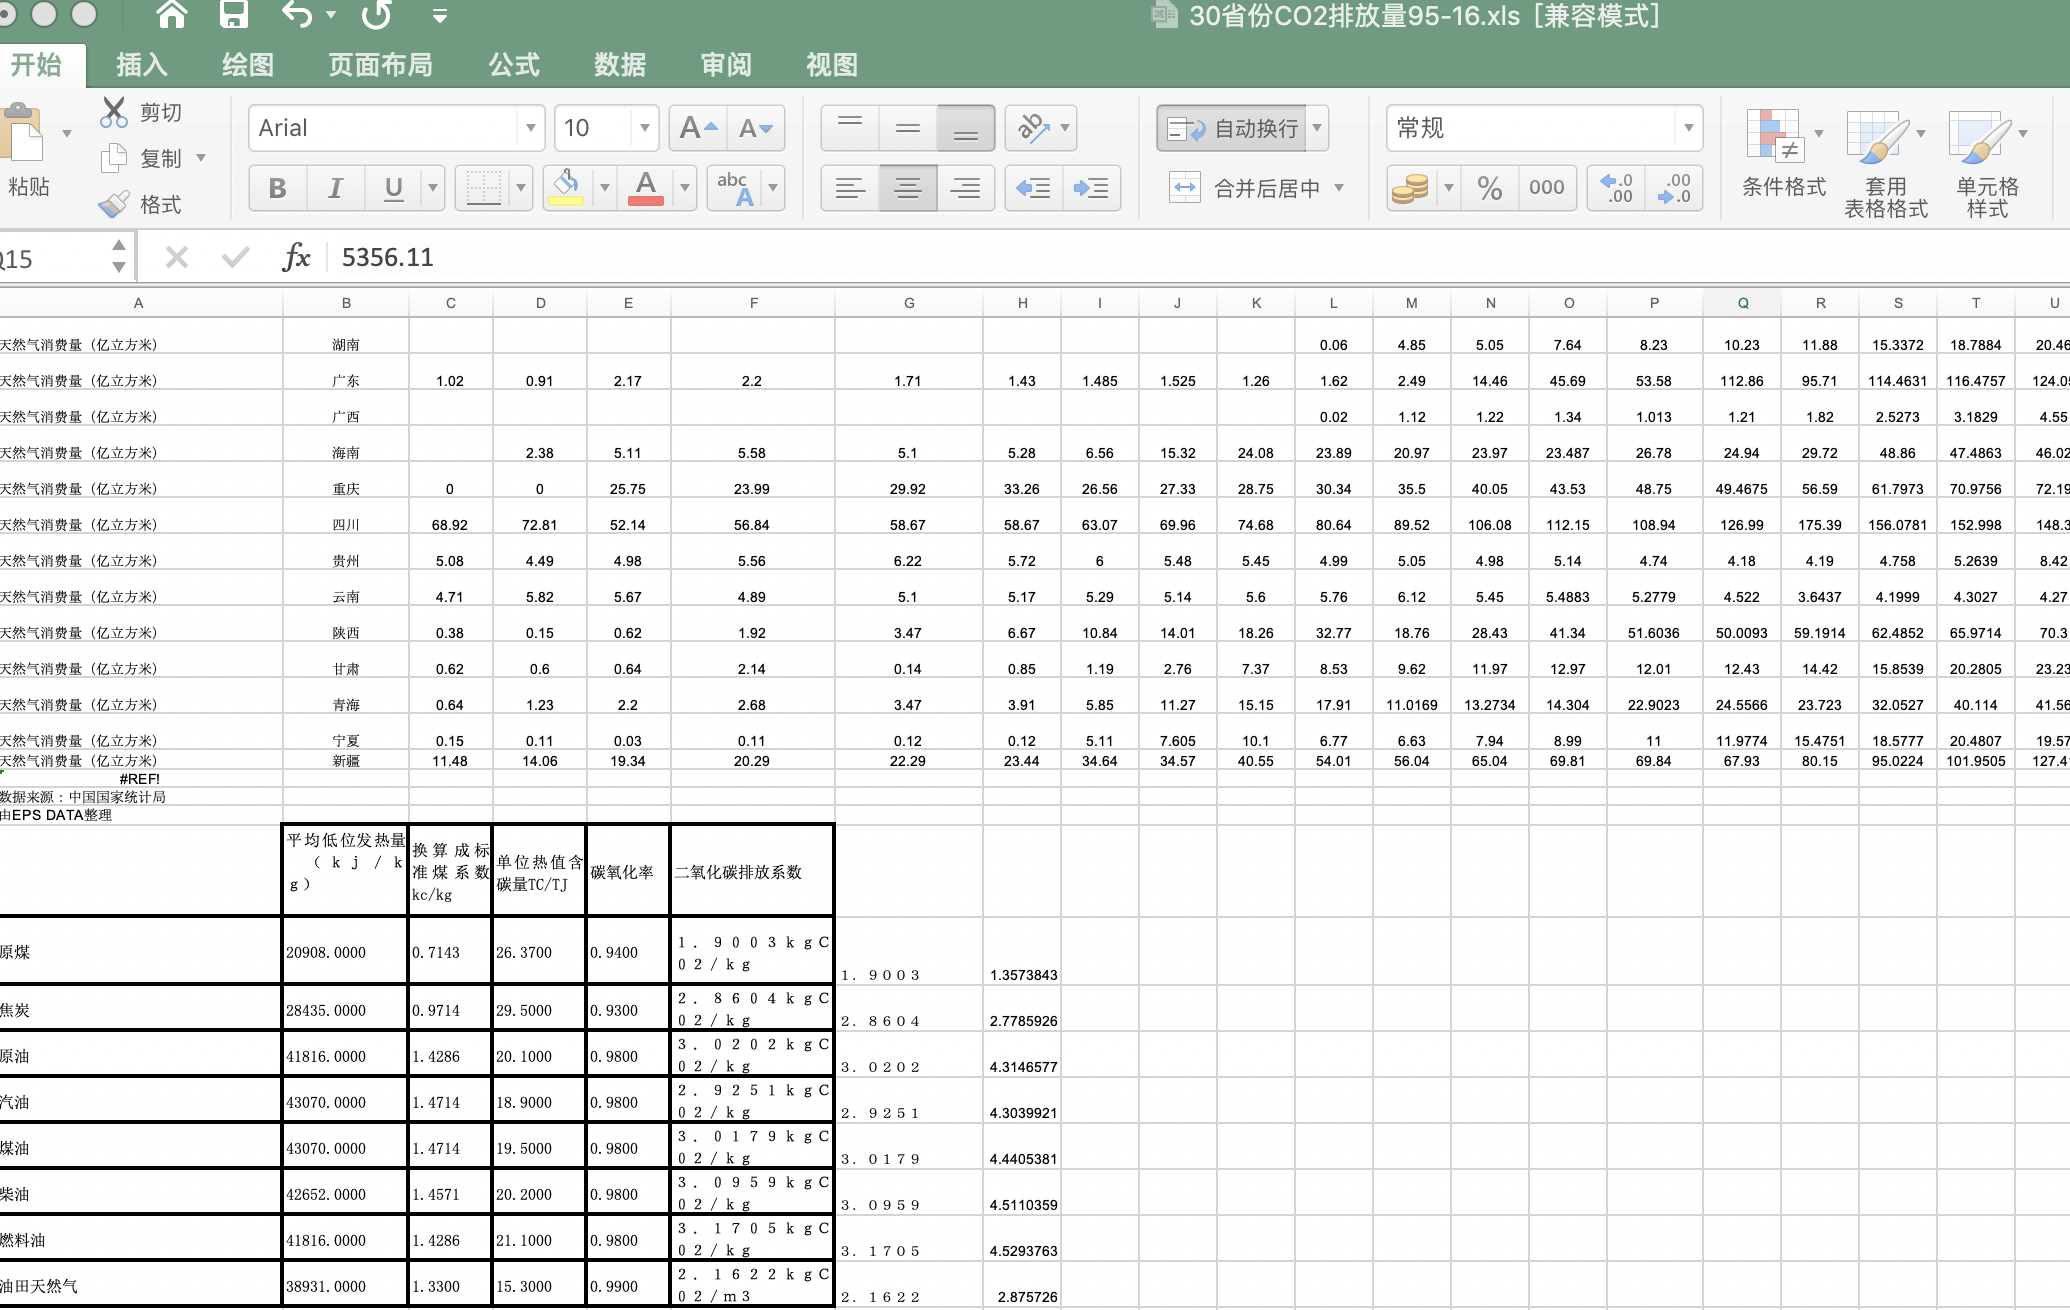Click the Cut scissors icon

114,112
